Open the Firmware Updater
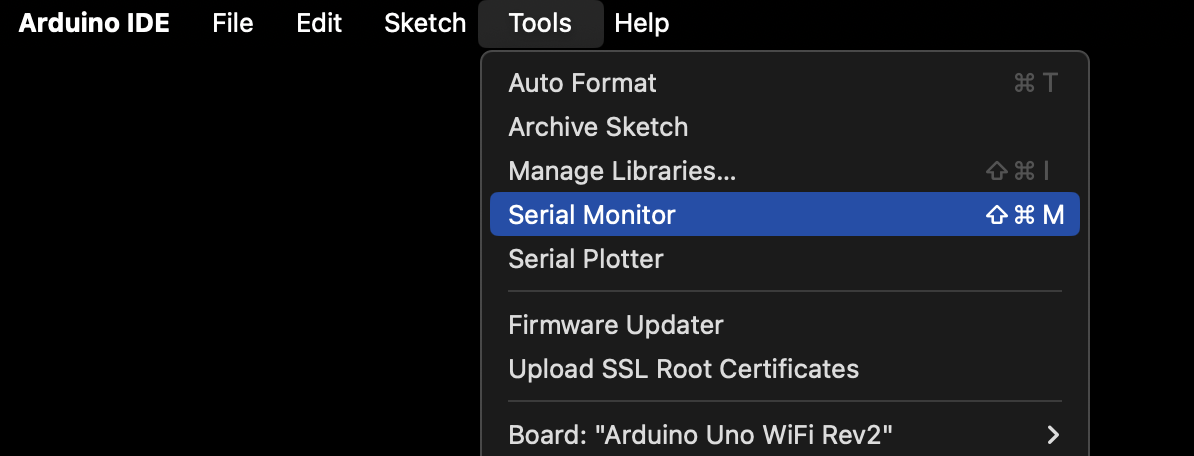The height and width of the screenshot is (456, 1194). pyautogui.click(x=784, y=325)
